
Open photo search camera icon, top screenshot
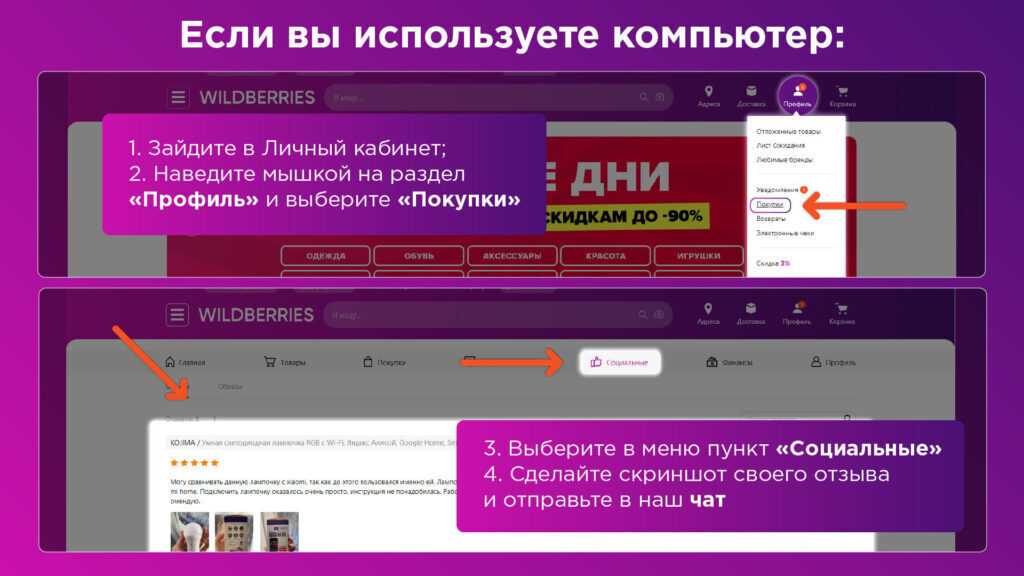point(660,97)
